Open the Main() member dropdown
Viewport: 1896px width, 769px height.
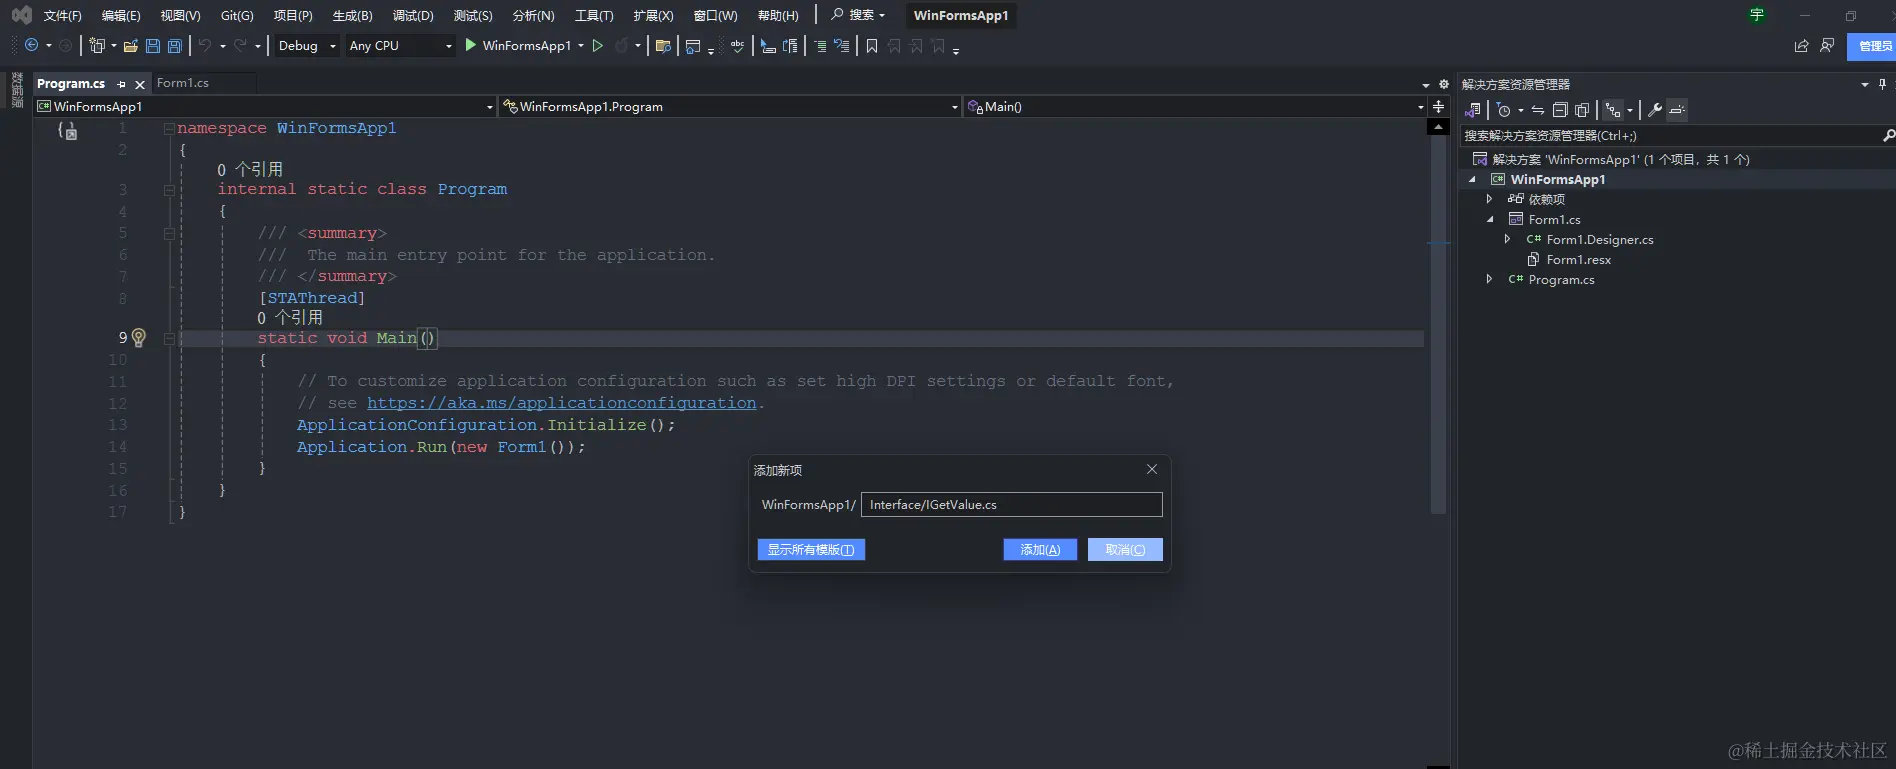tap(1196, 107)
